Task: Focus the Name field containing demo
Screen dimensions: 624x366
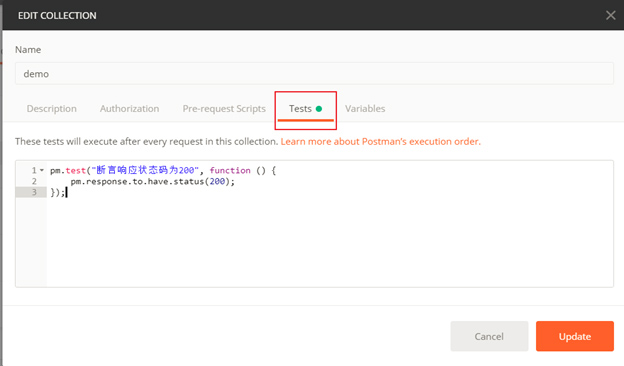Action: [314, 74]
